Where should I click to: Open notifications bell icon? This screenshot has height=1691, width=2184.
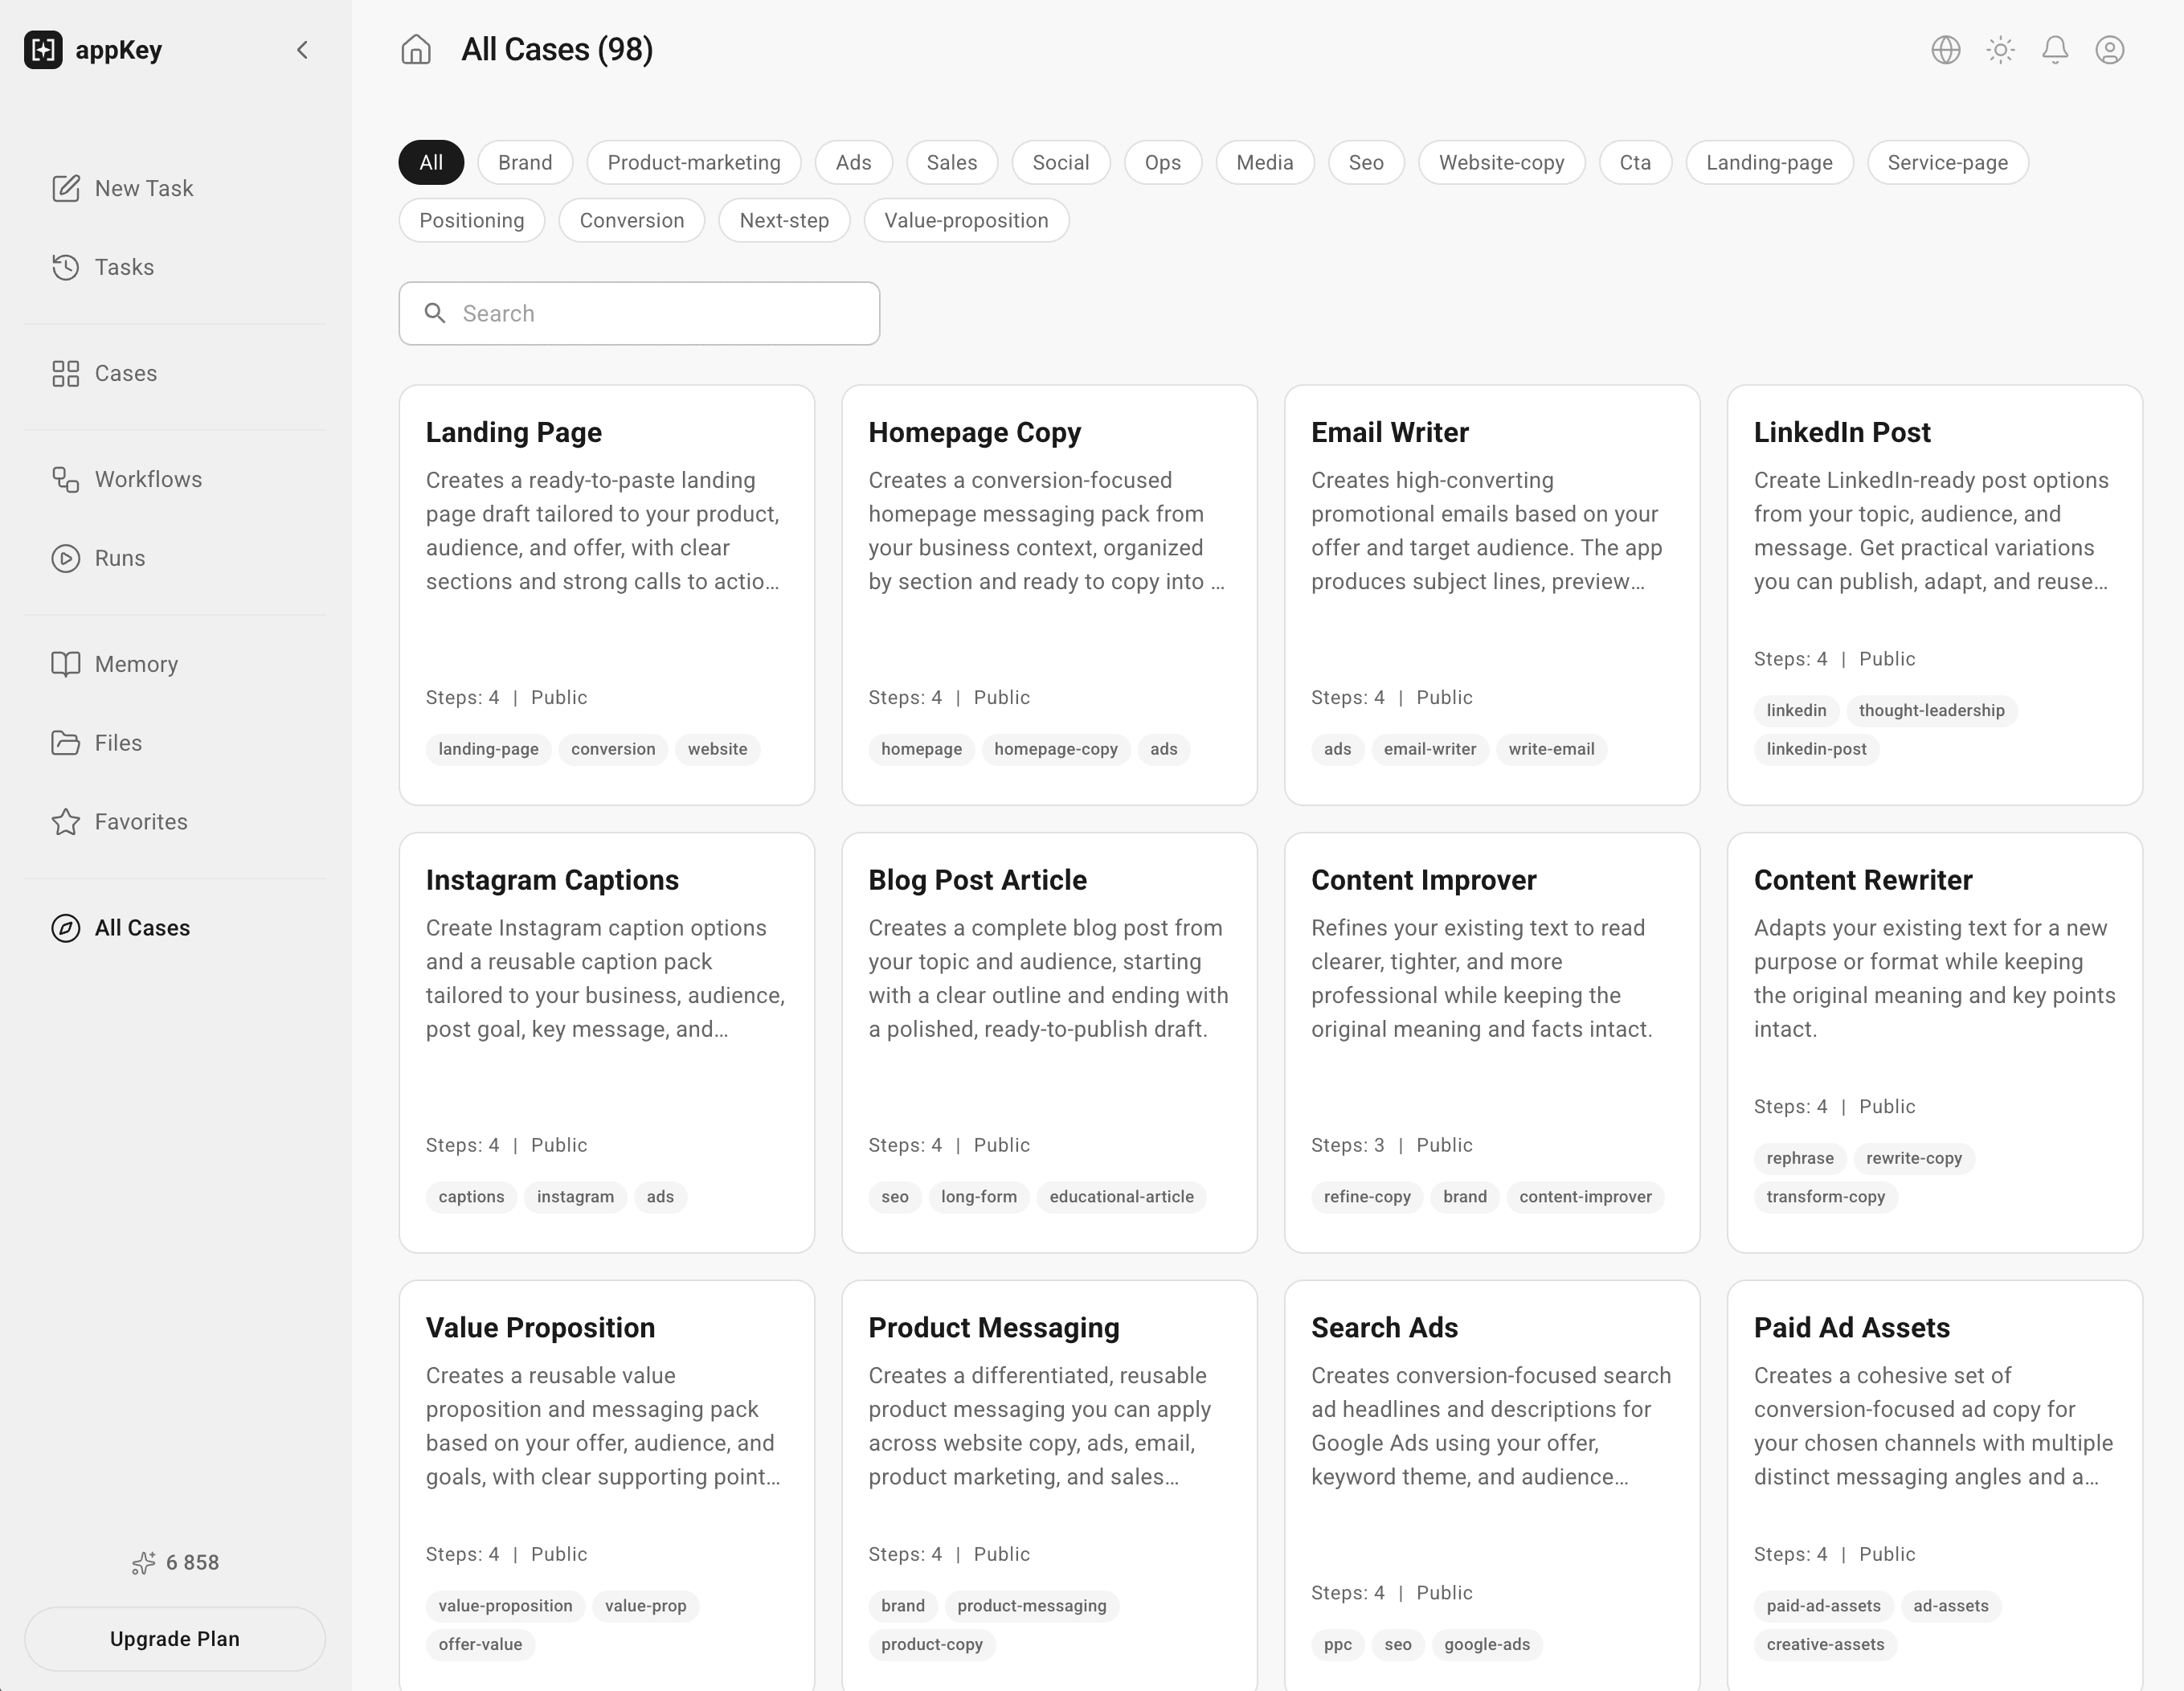[x=2055, y=50]
